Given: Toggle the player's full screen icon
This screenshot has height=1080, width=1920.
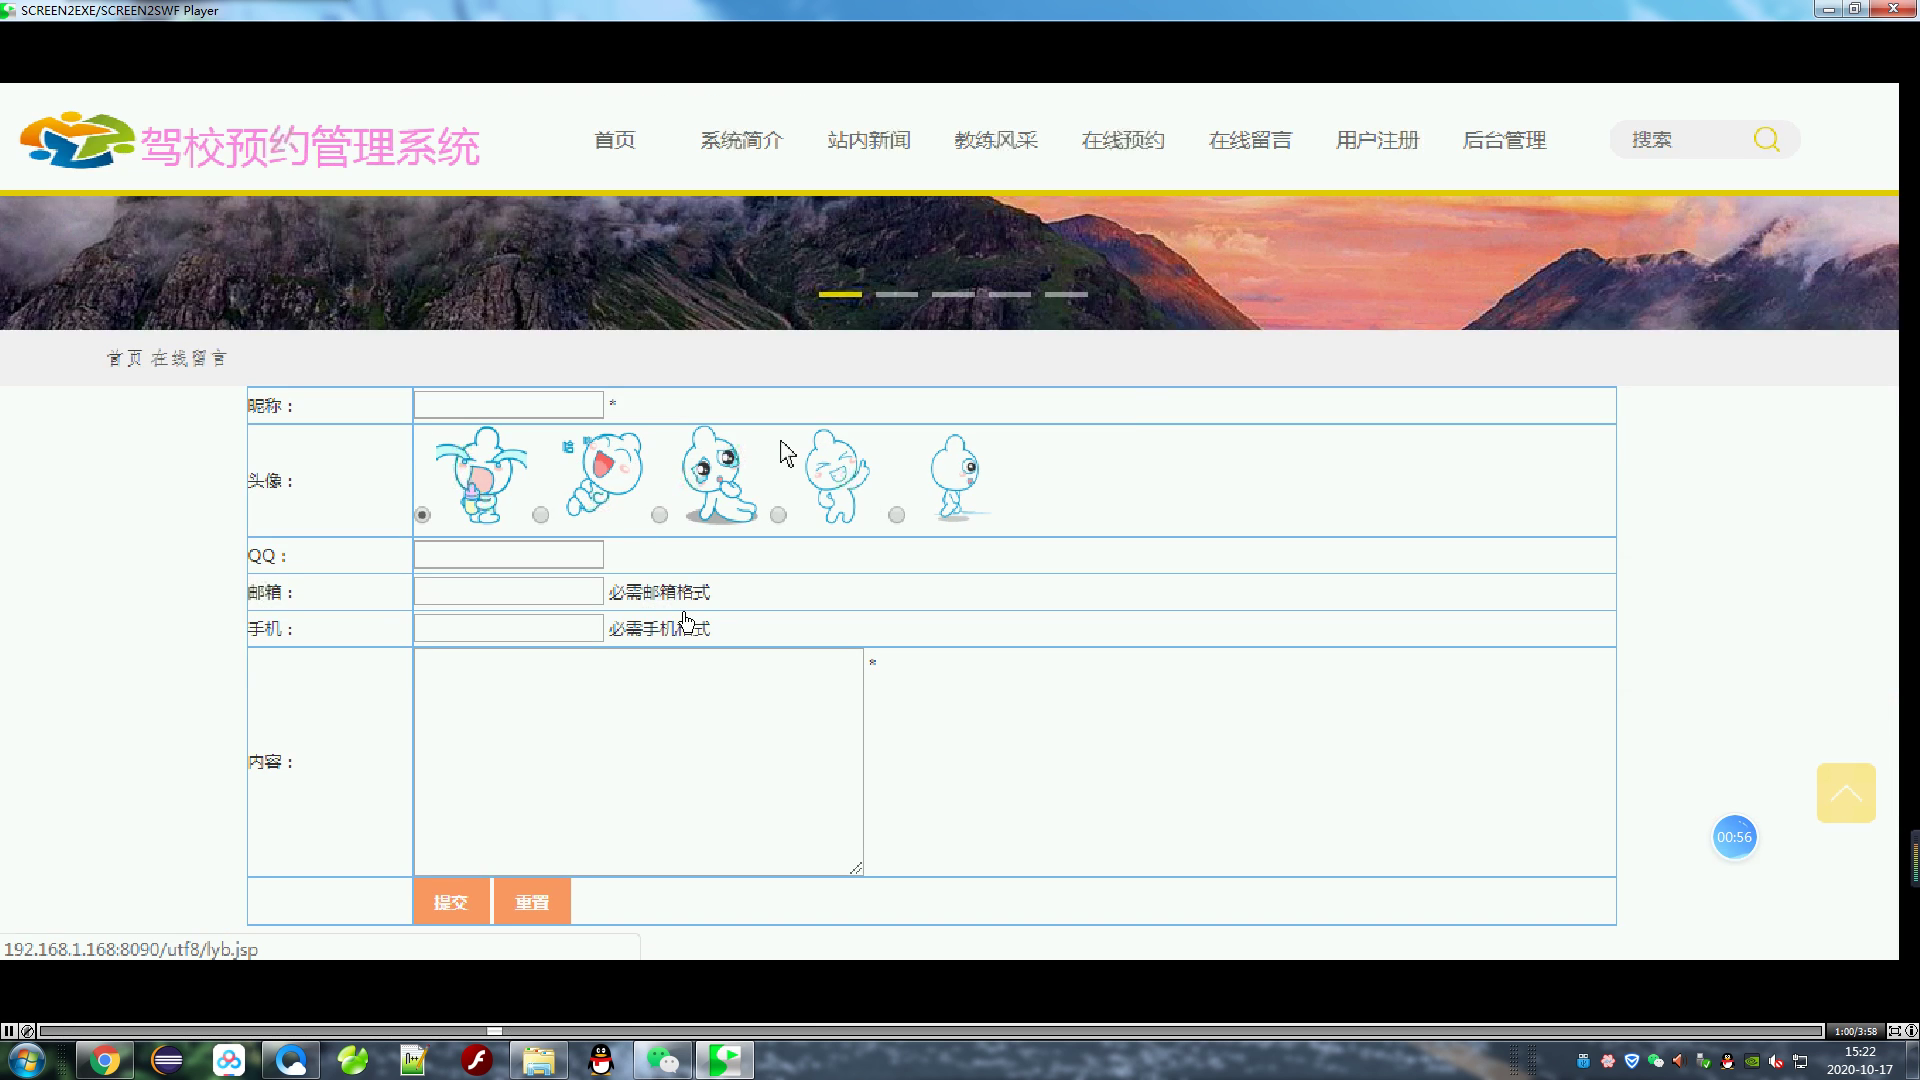Looking at the screenshot, I should click(1894, 1031).
